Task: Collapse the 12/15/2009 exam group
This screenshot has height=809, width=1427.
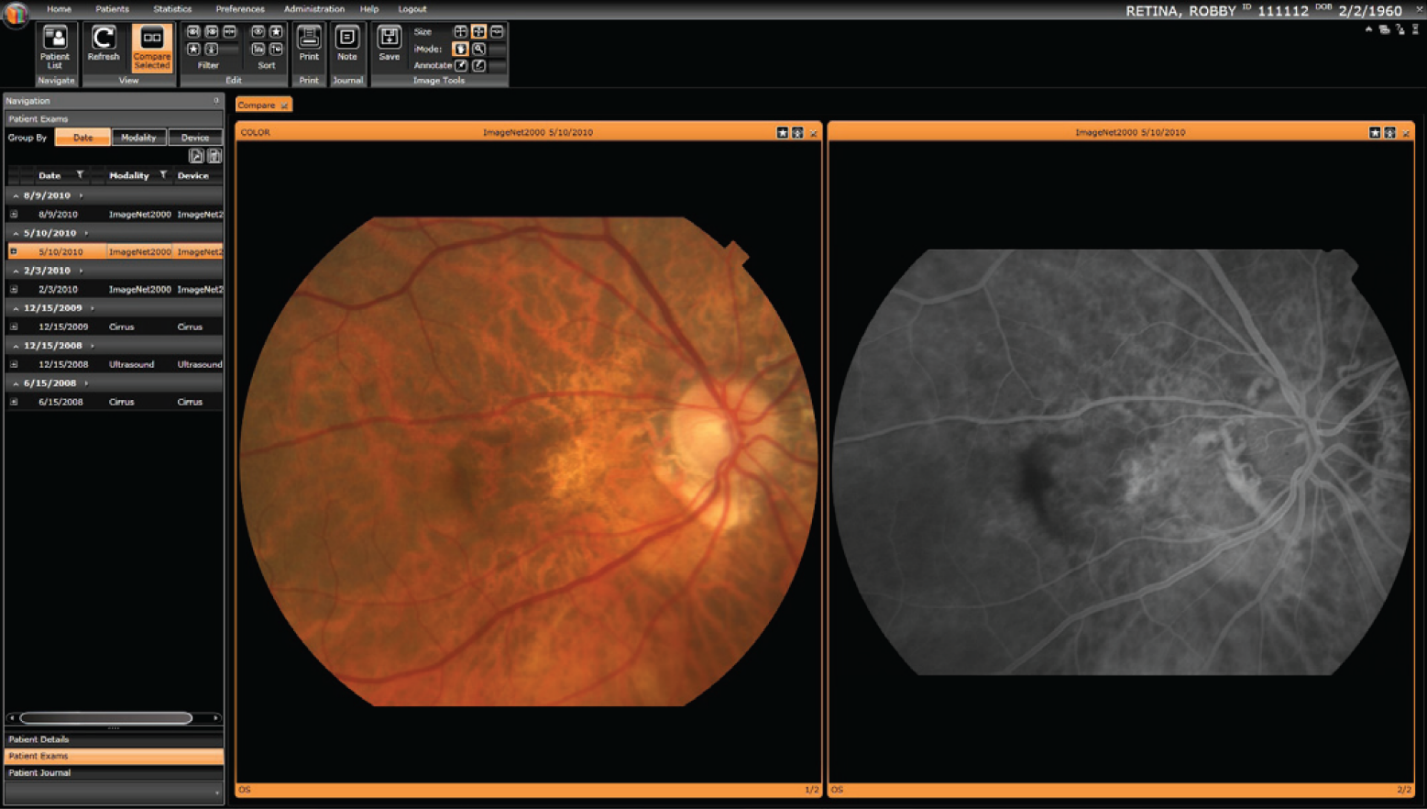Action: pyautogui.click(x=15, y=308)
